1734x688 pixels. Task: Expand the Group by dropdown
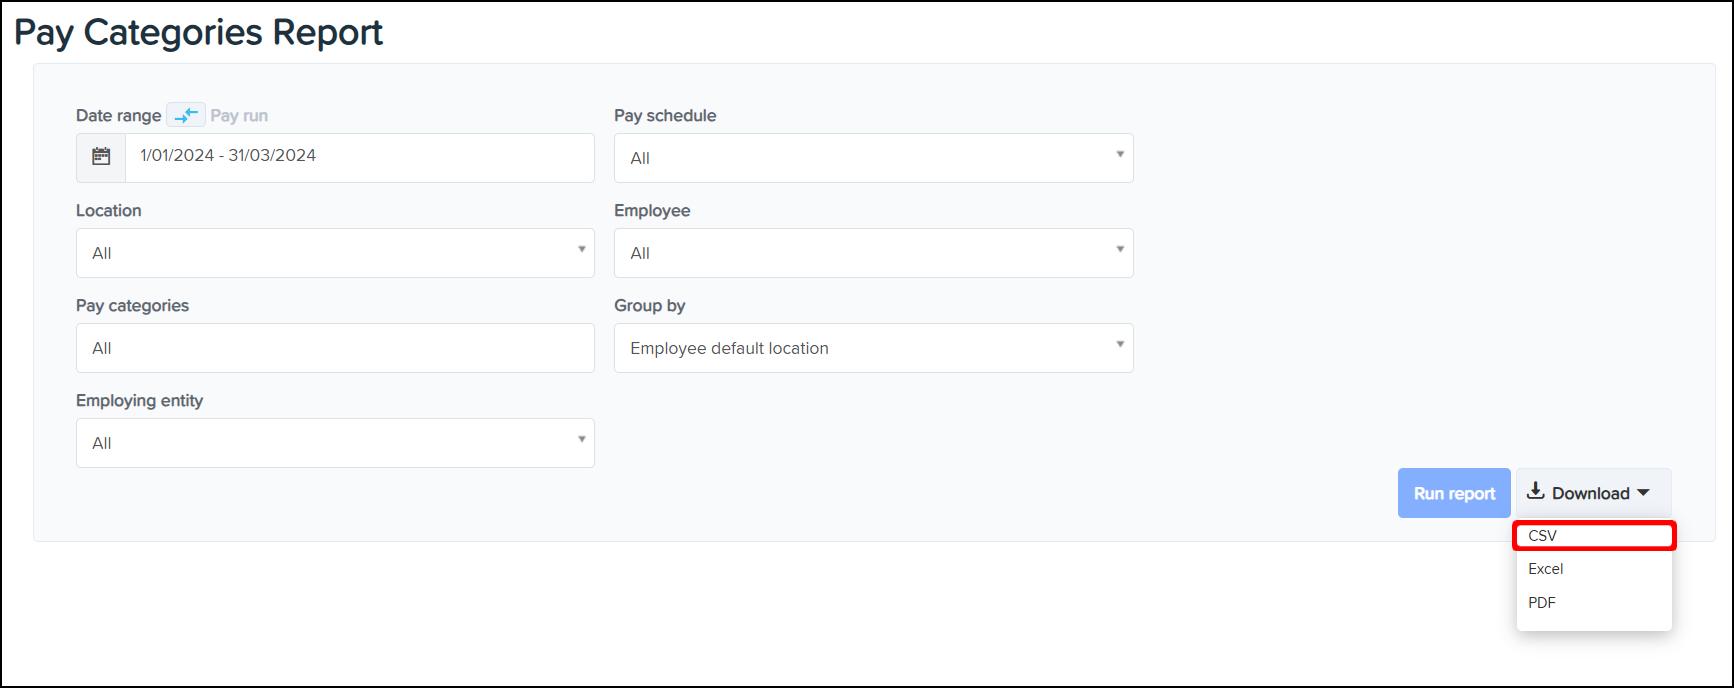pos(872,348)
